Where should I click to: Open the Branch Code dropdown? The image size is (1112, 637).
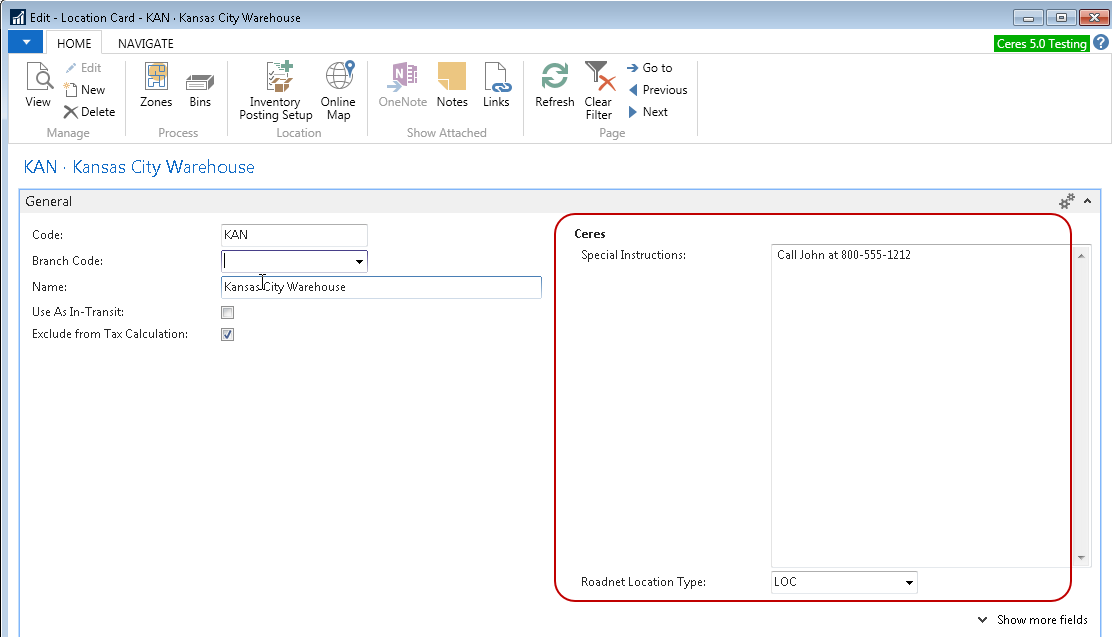(359, 262)
